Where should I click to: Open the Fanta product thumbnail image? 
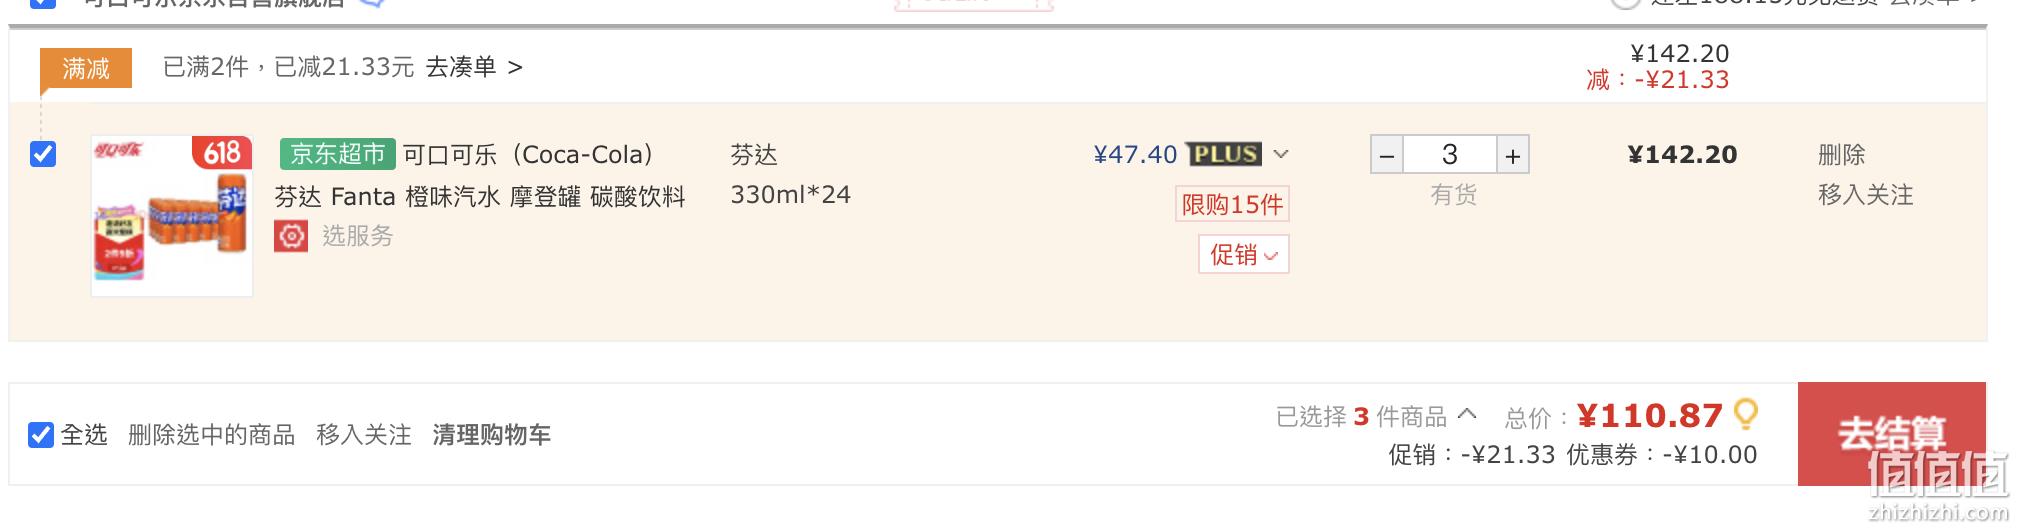click(x=172, y=216)
